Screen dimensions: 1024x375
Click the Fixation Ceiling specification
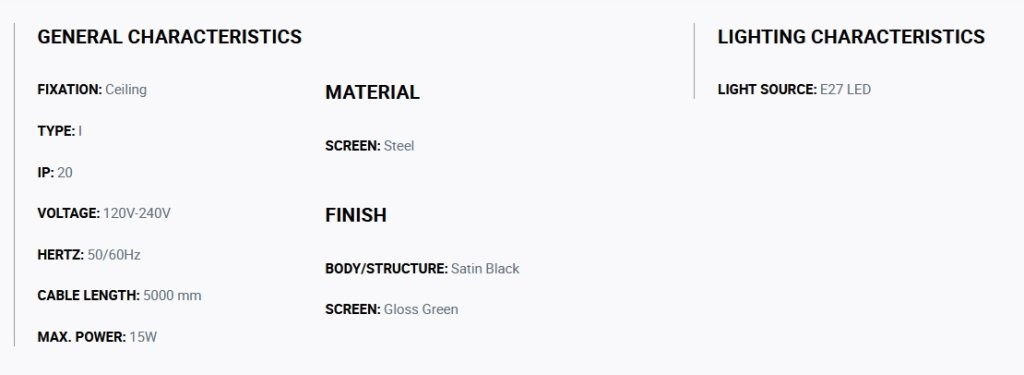click(92, 90)
